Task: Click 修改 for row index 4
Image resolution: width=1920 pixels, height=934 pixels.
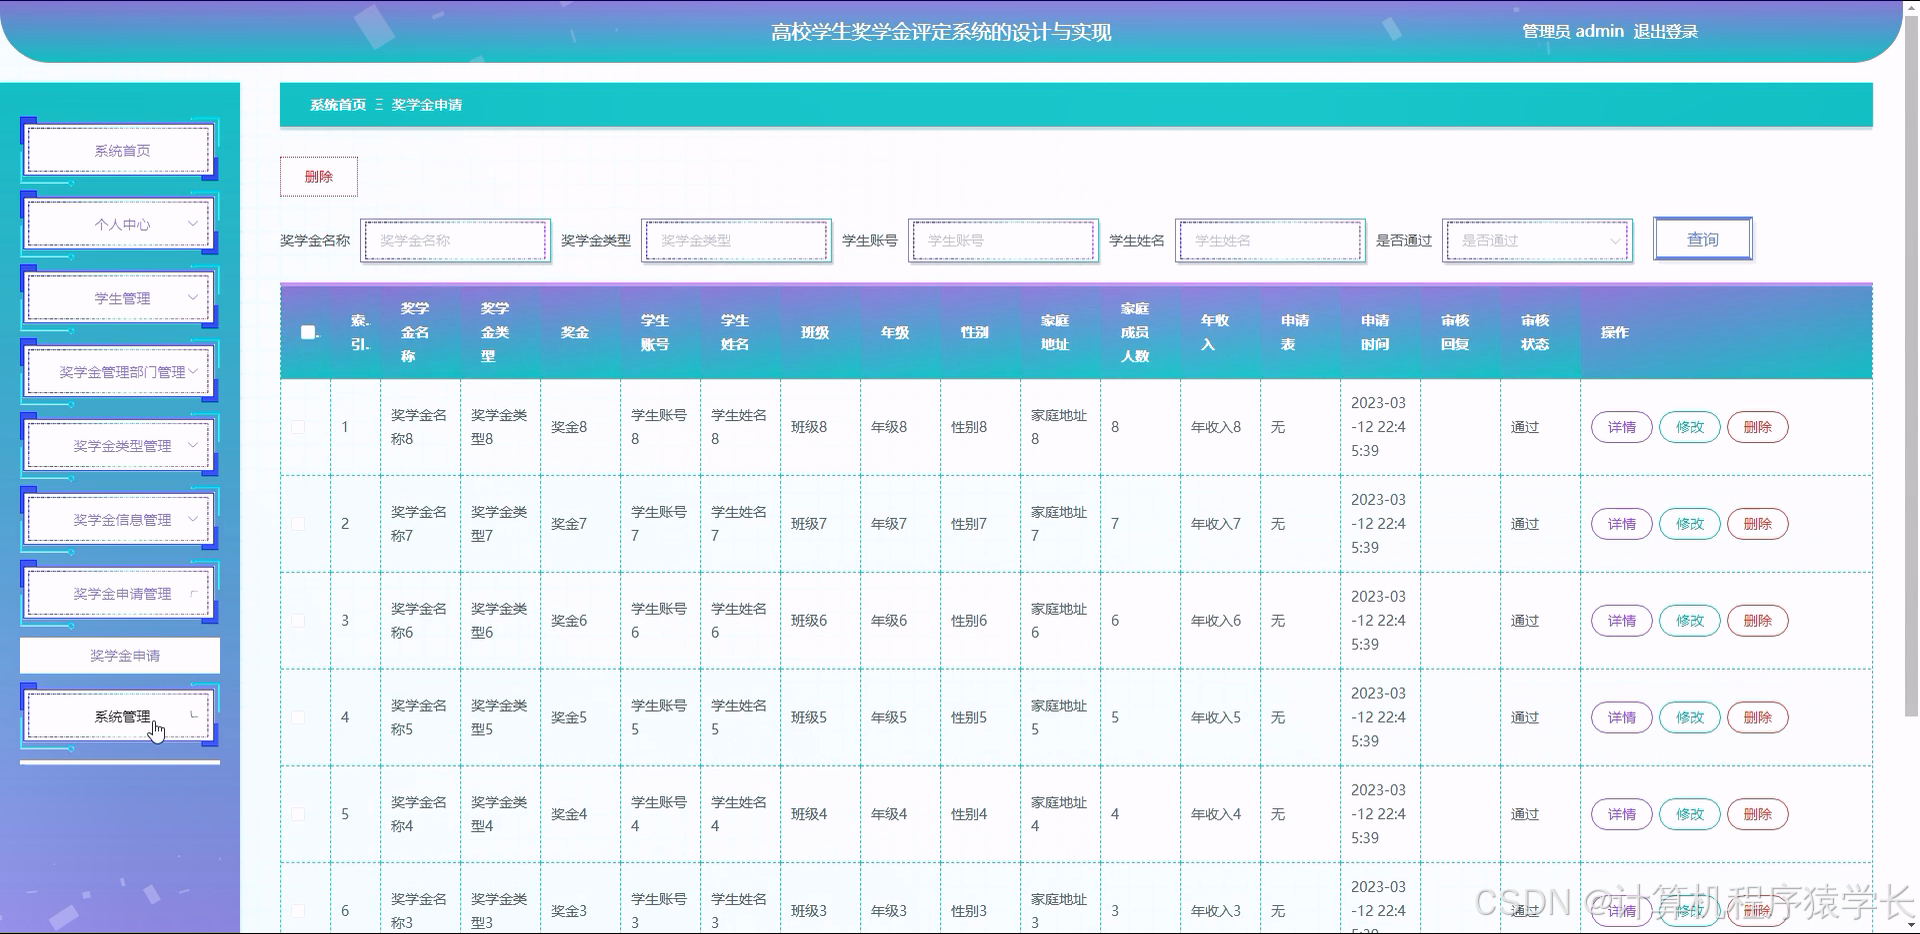Action: [x=1690, y=717]
